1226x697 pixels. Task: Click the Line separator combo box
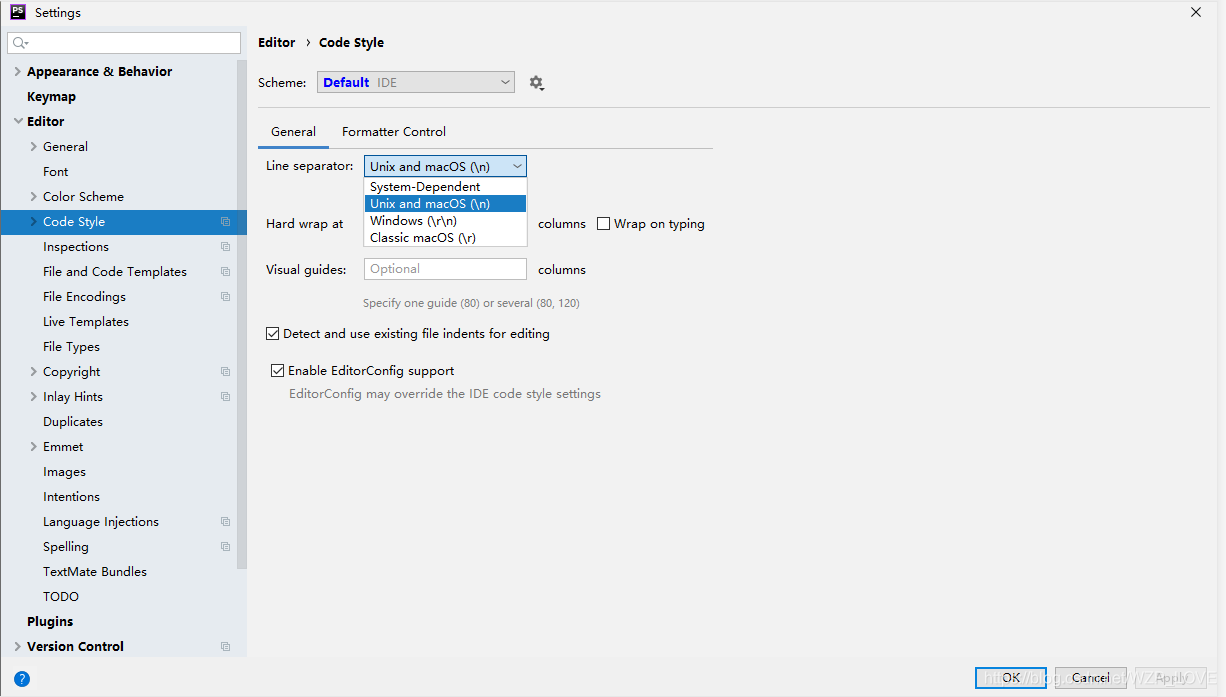445,167
